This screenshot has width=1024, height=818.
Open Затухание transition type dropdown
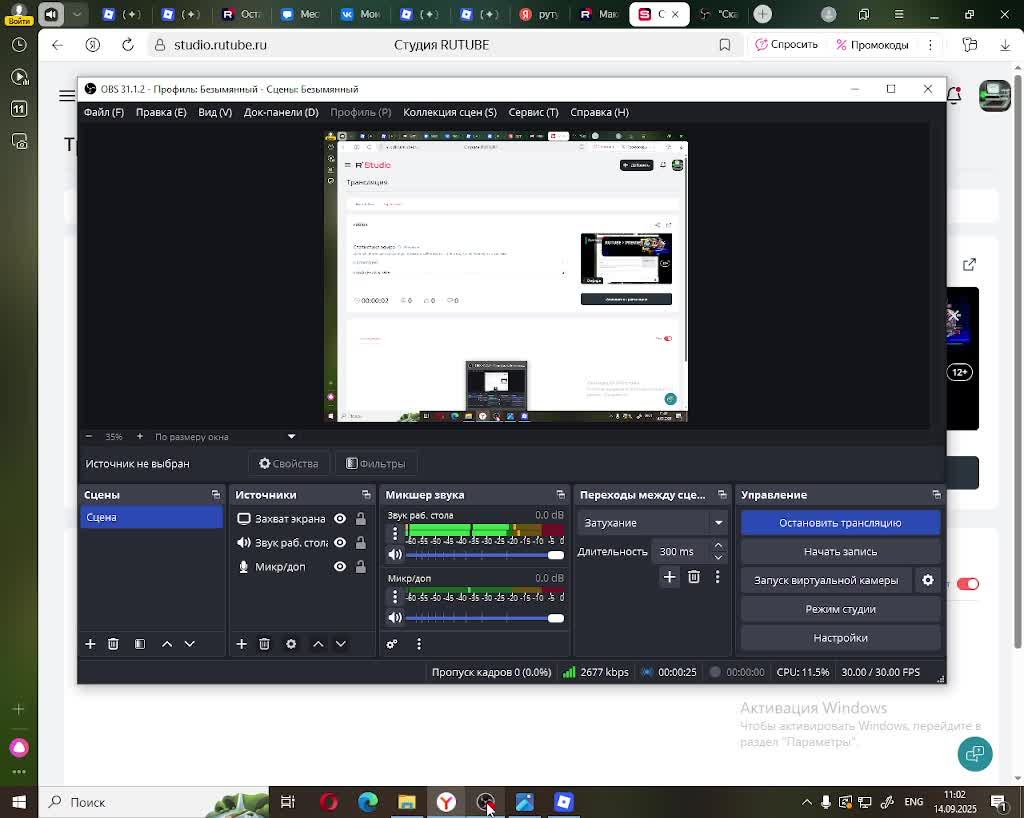click(x=652, y=523)
